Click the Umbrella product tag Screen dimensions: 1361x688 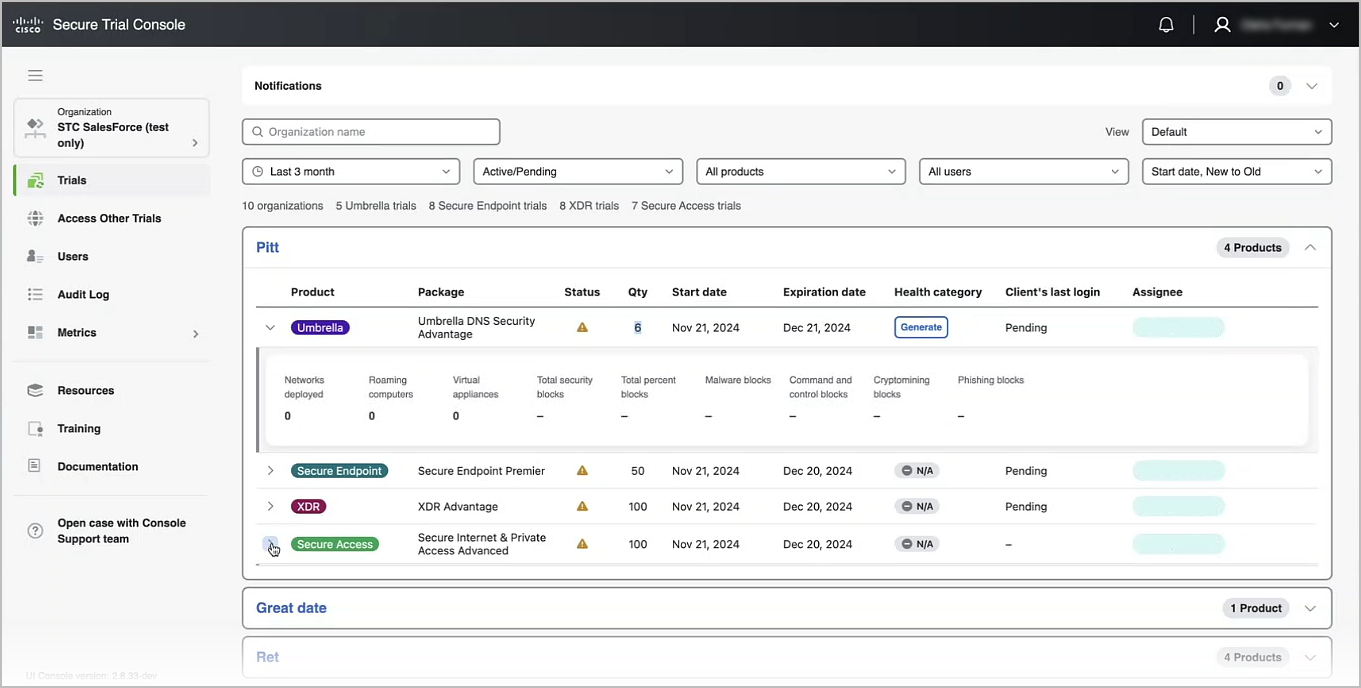320,327
